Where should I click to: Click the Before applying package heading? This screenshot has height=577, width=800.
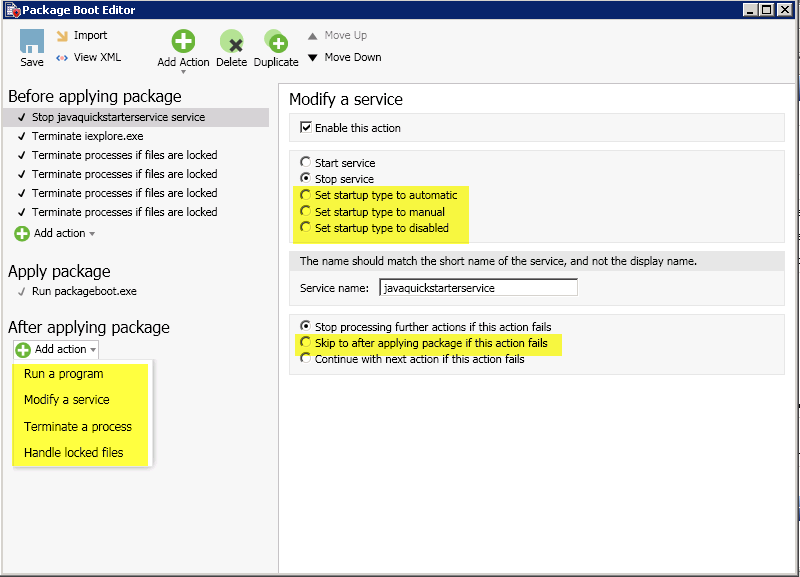(x=95, y=96)
